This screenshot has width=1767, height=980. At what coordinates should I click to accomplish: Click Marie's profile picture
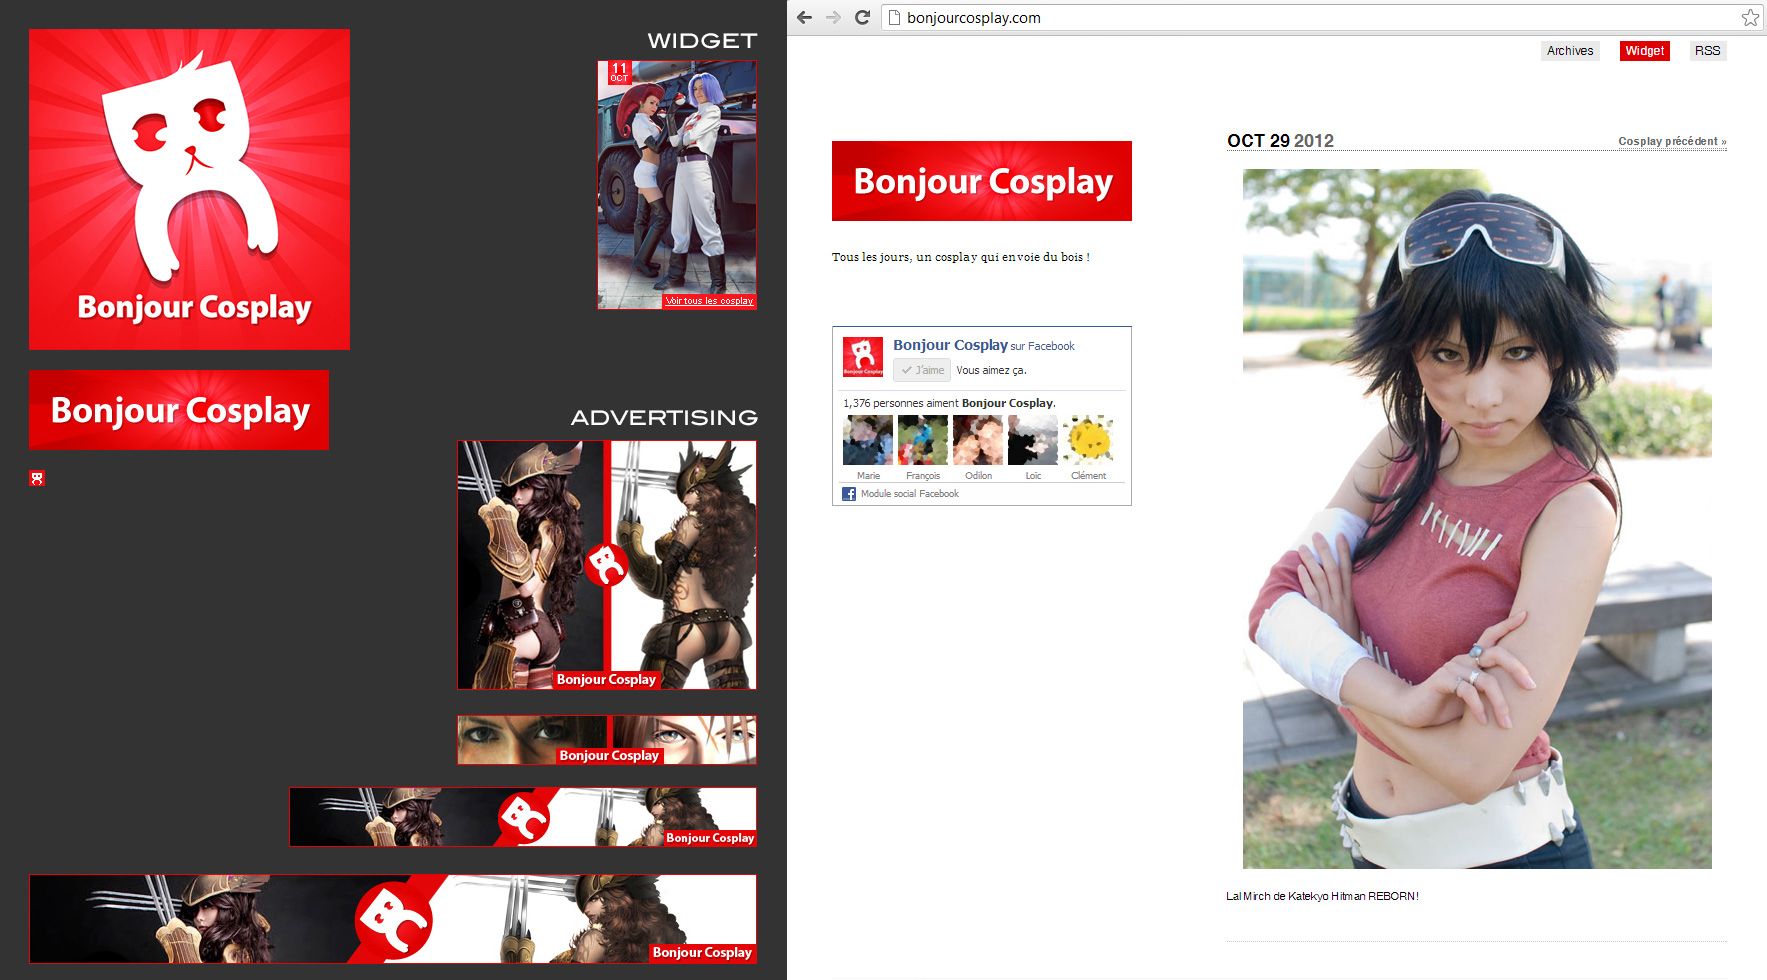(868, 440)
